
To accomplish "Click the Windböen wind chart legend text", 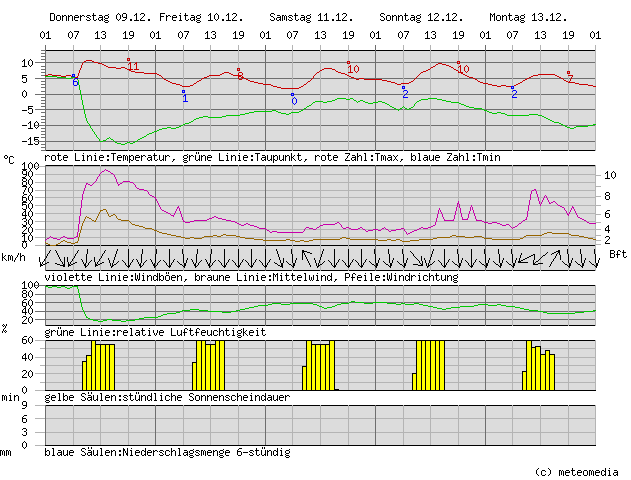I will 251,276.
